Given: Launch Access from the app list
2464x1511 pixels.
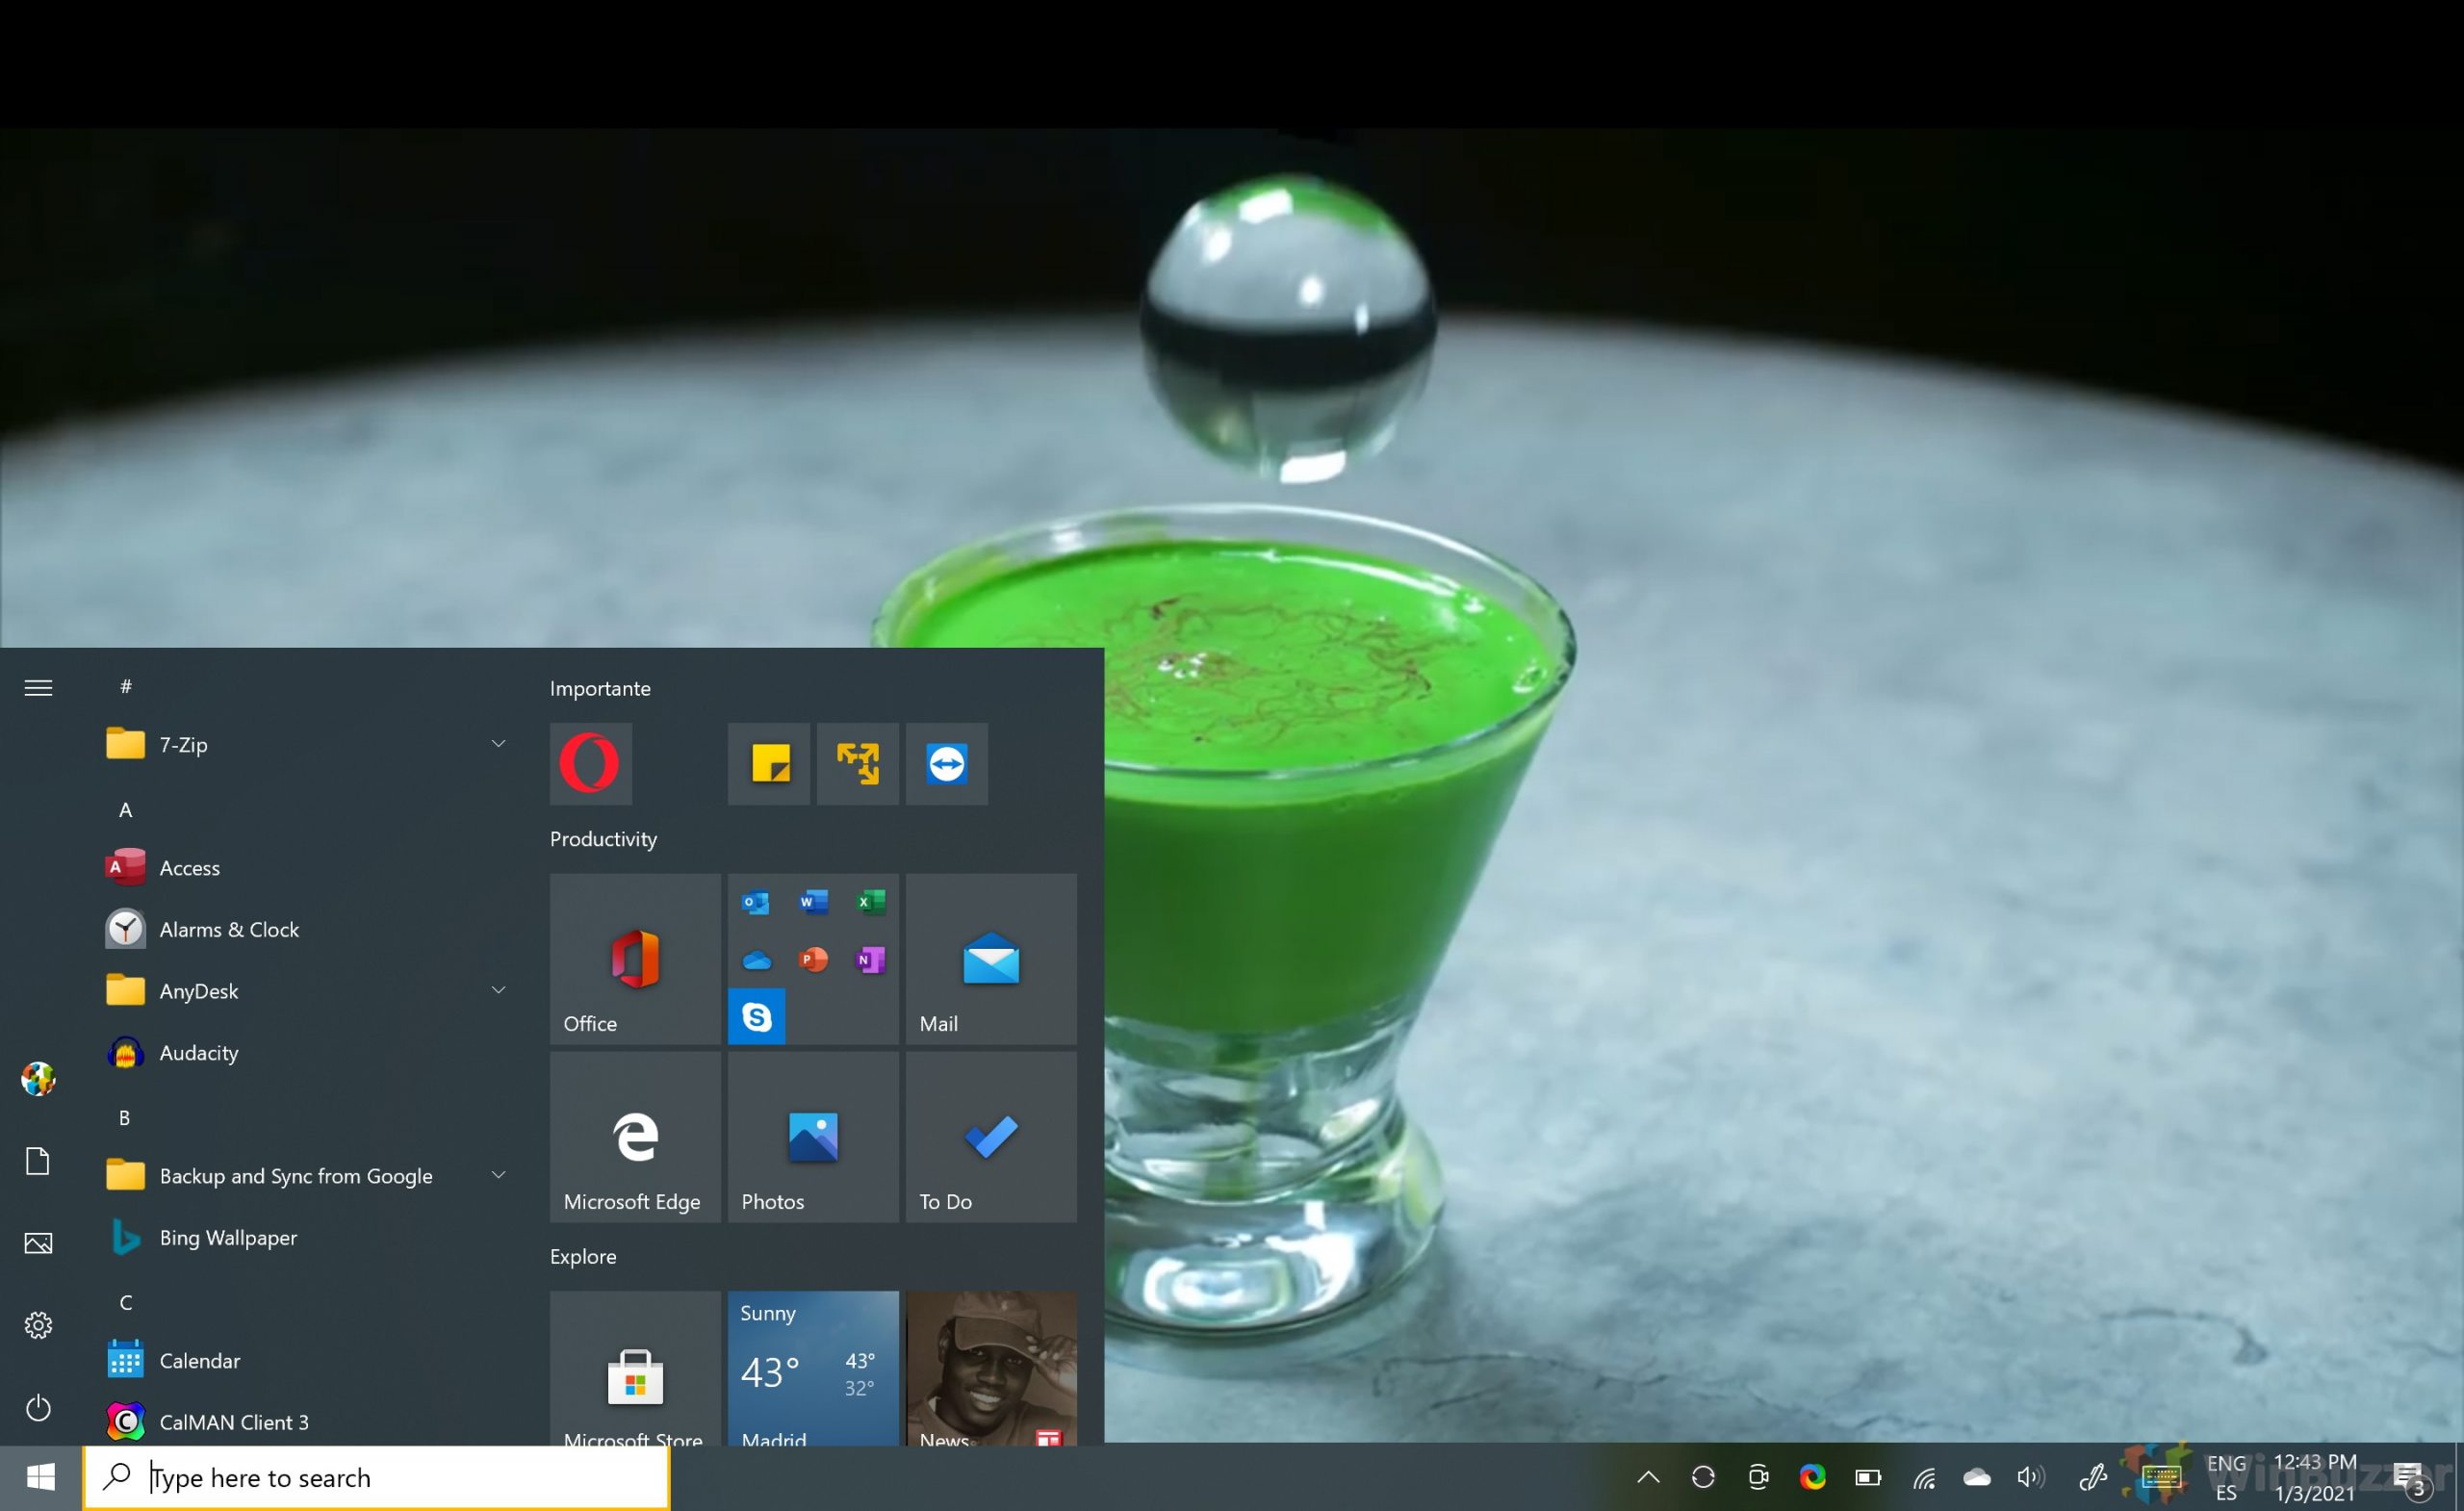Looking at the screenshot, I should 305,867.
